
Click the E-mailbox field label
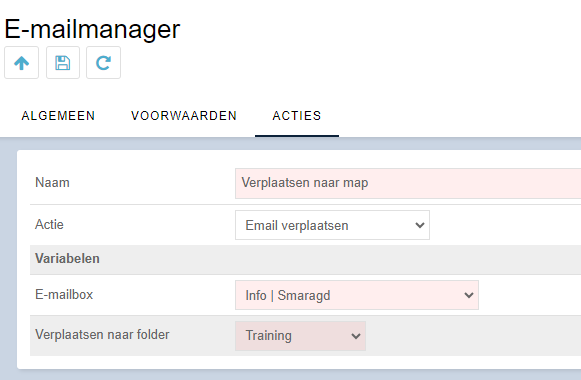tap(64, 294)
